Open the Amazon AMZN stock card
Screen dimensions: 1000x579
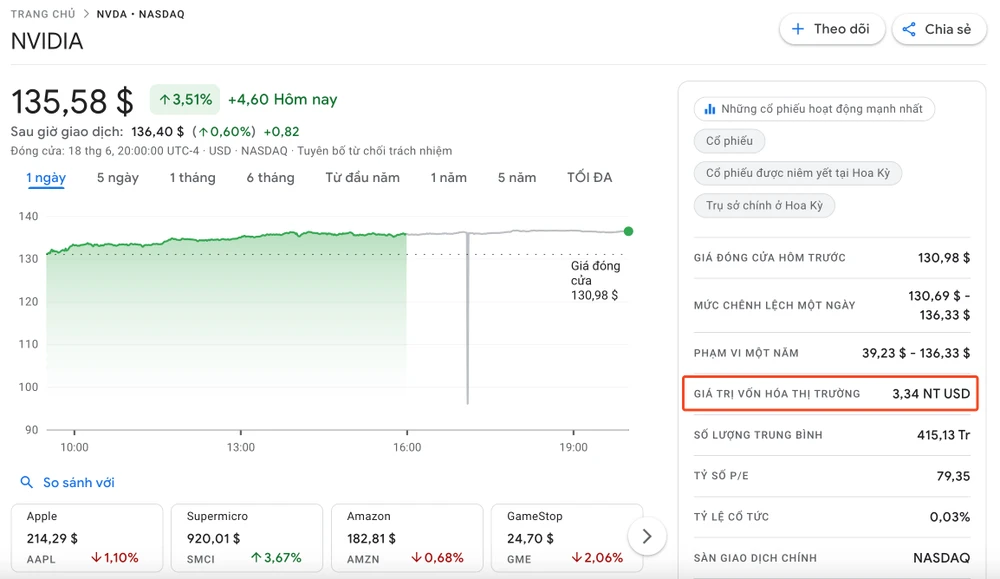[407, 537]
